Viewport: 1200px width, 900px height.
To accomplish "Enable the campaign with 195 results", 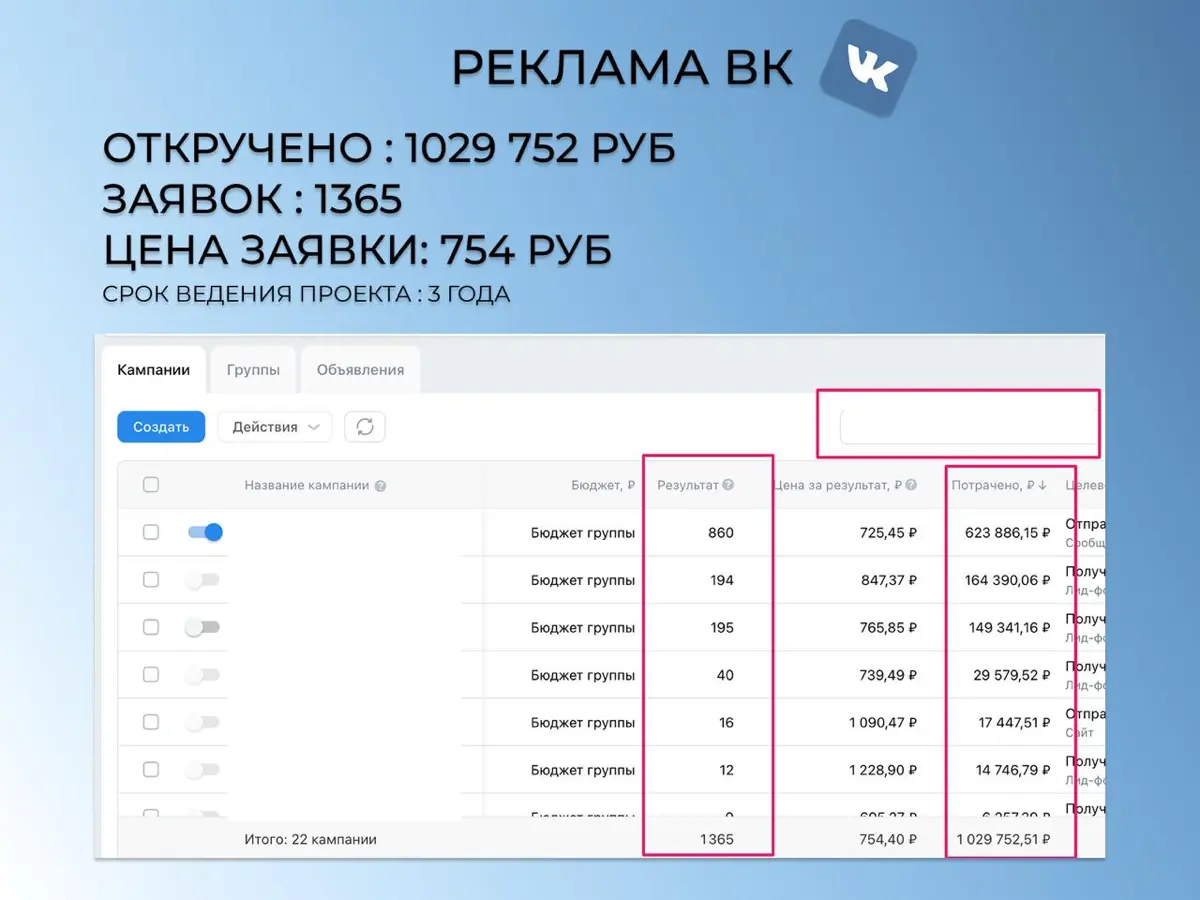I will (203, 627).
